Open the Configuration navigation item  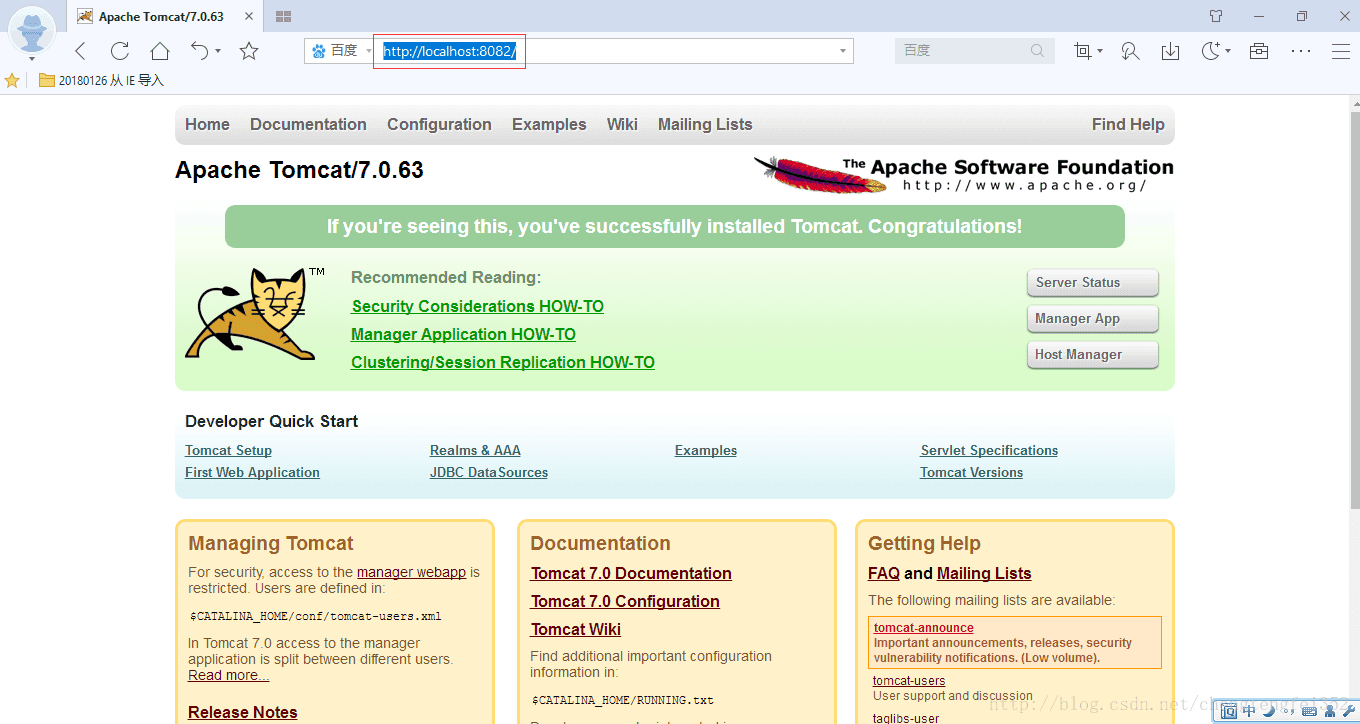pyautogui.click(x=439, y=124)
